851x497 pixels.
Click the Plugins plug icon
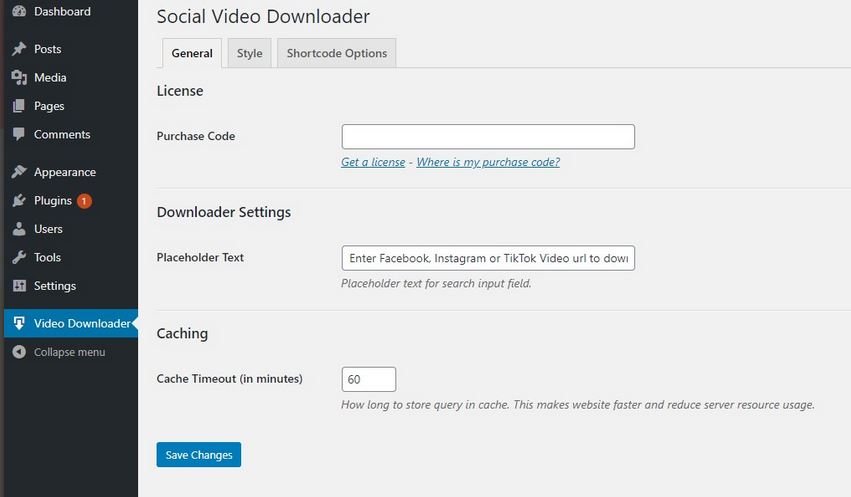point(19,200)
